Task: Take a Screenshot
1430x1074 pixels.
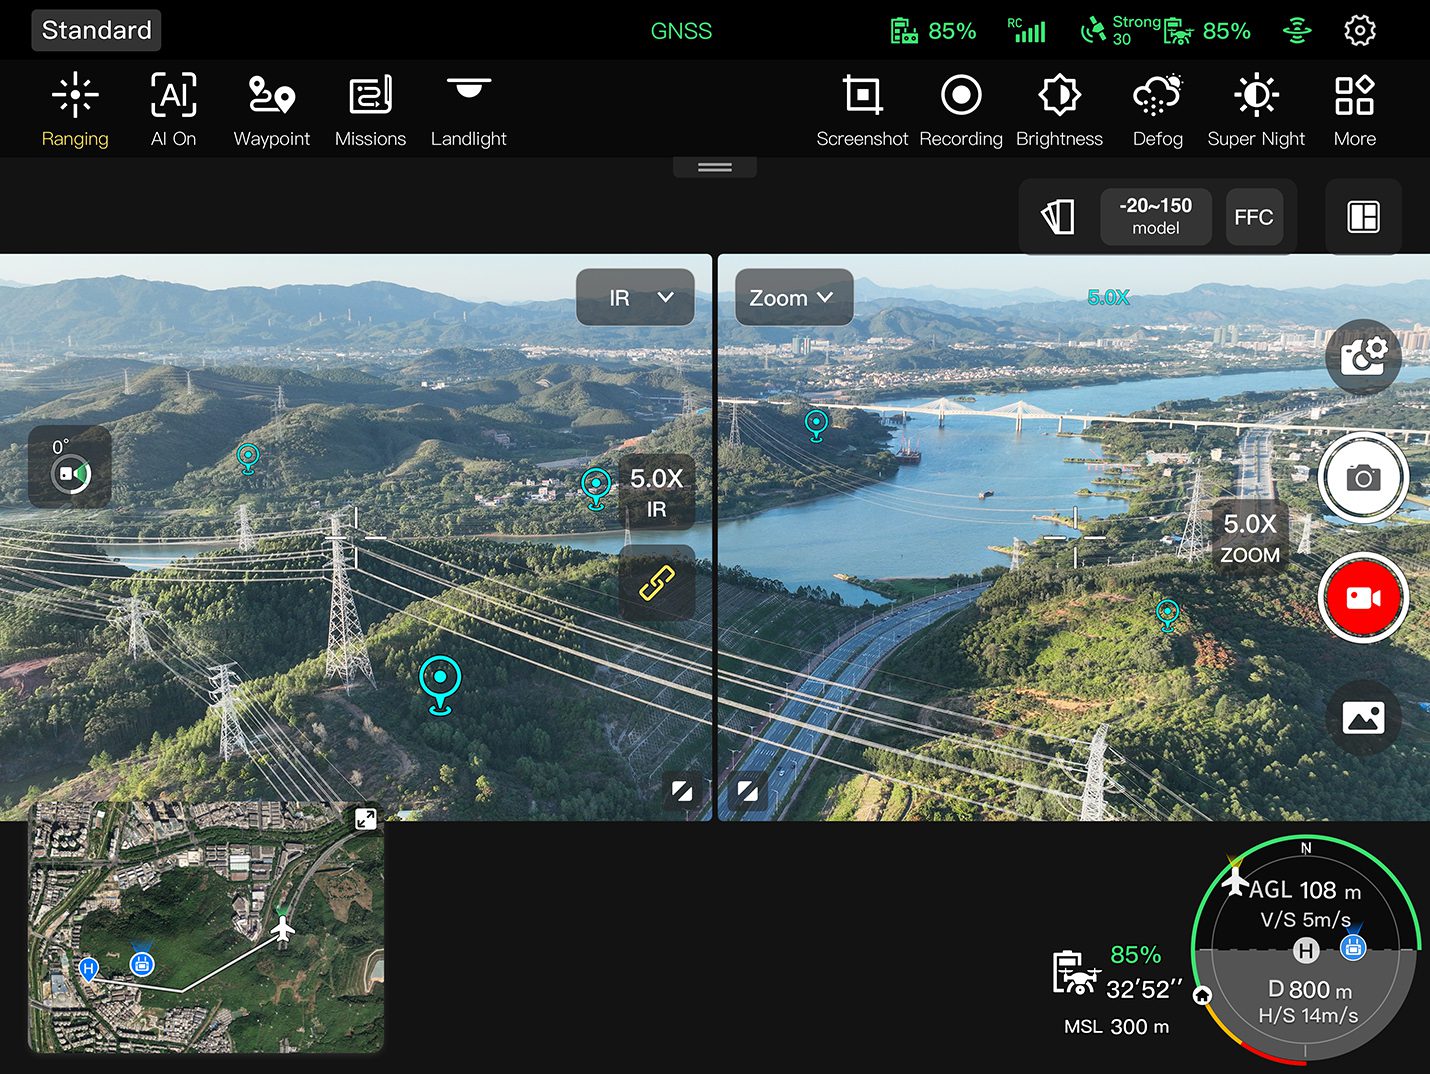Action: coord(862,110)
